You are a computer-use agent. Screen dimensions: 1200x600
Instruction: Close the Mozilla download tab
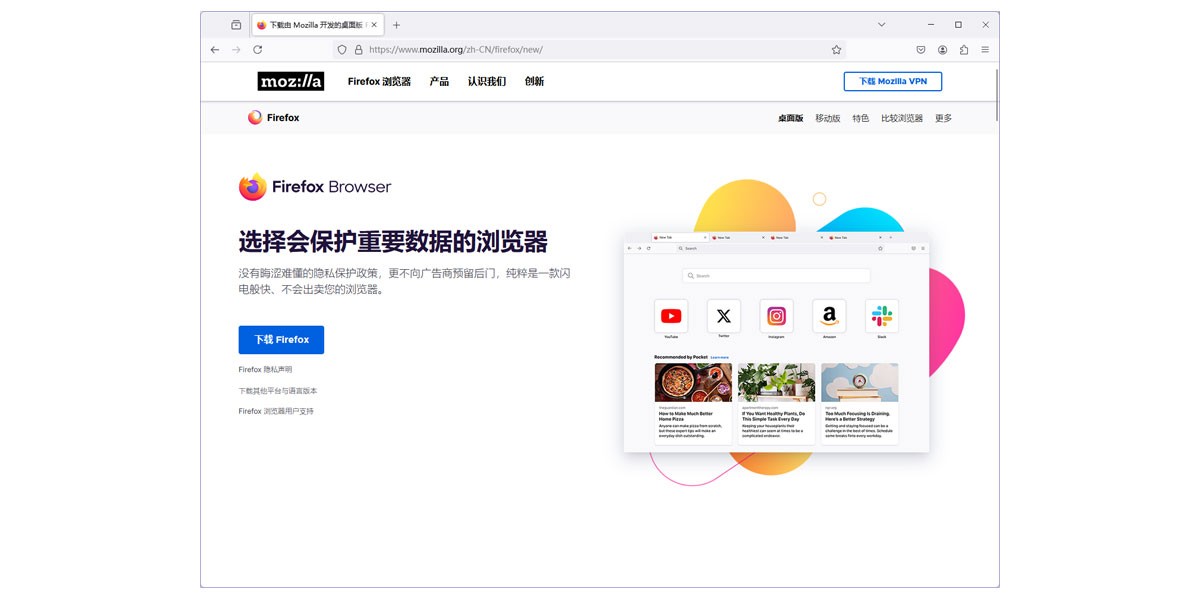click(374, 24)
